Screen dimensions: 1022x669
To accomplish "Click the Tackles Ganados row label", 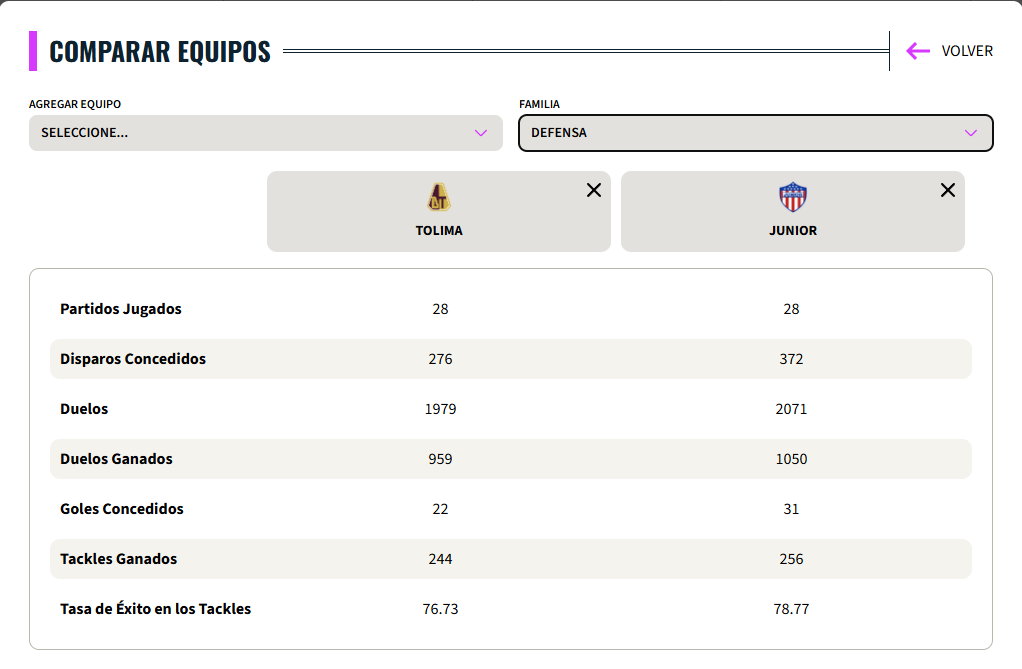I will click(118, 559).
